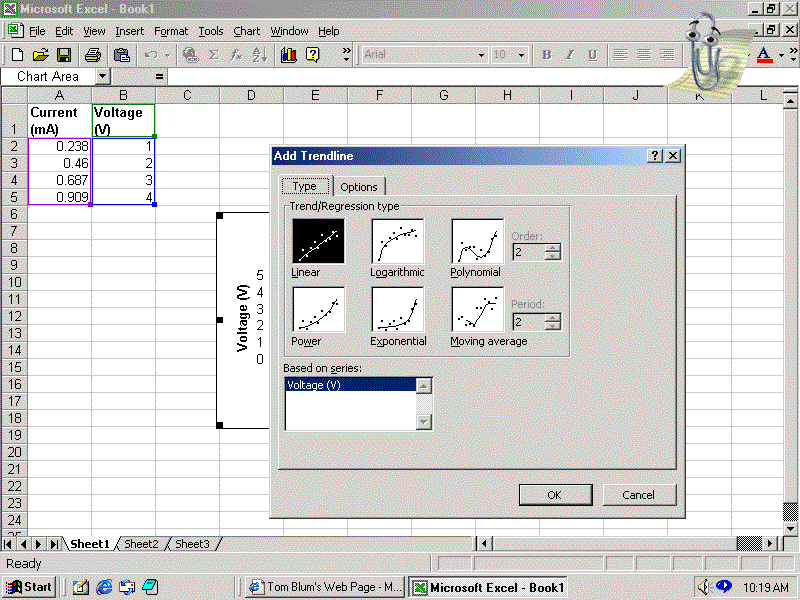The height and width of the screenshot is (600, 800).
Task: Toggle Align Left
Action: click(621, 55)
